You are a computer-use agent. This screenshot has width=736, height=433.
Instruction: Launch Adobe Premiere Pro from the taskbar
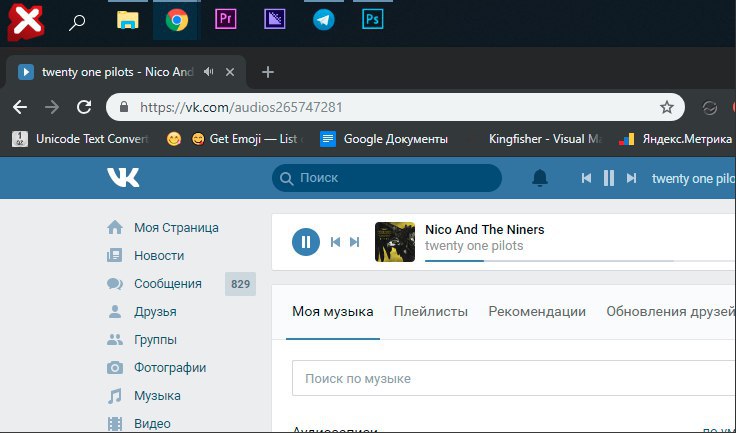225,19
